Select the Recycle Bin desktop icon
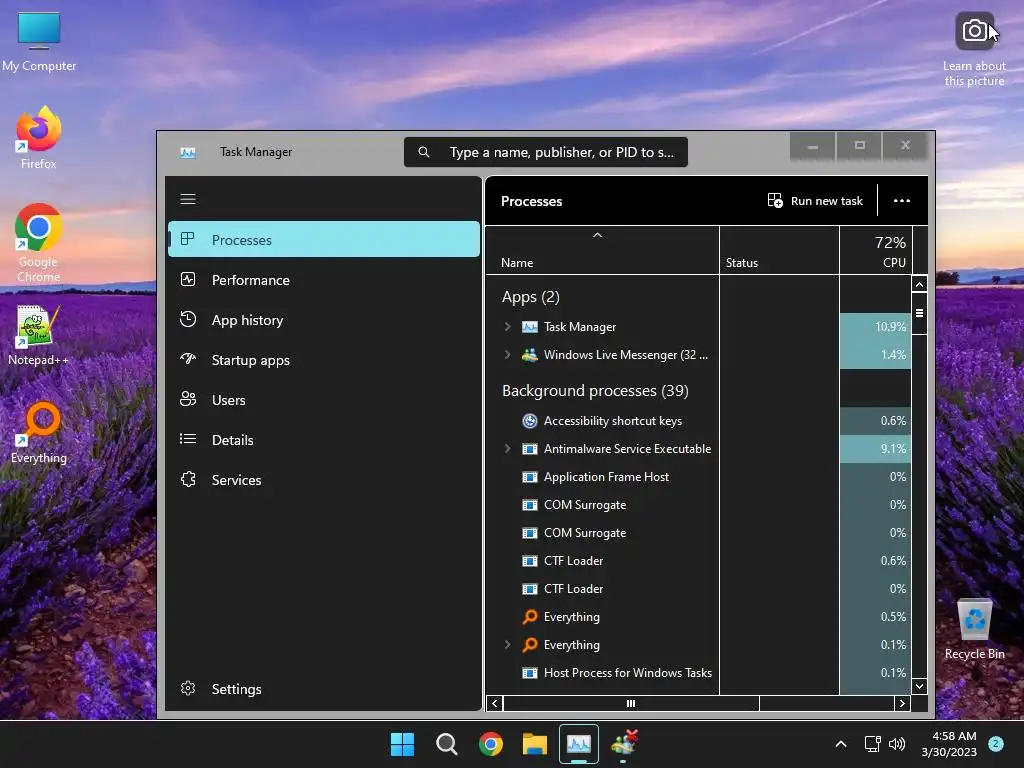Image resolution: width=1024 pixels, height=768 pixels. point(974,628)
